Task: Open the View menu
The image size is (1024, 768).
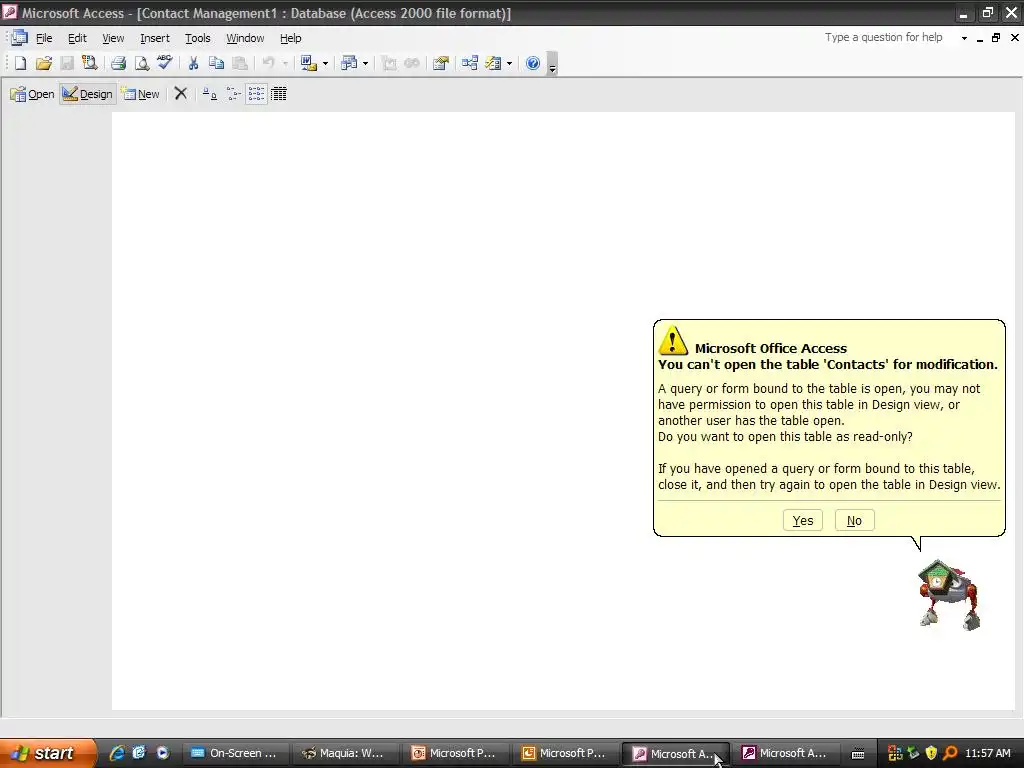Action: 113,38
